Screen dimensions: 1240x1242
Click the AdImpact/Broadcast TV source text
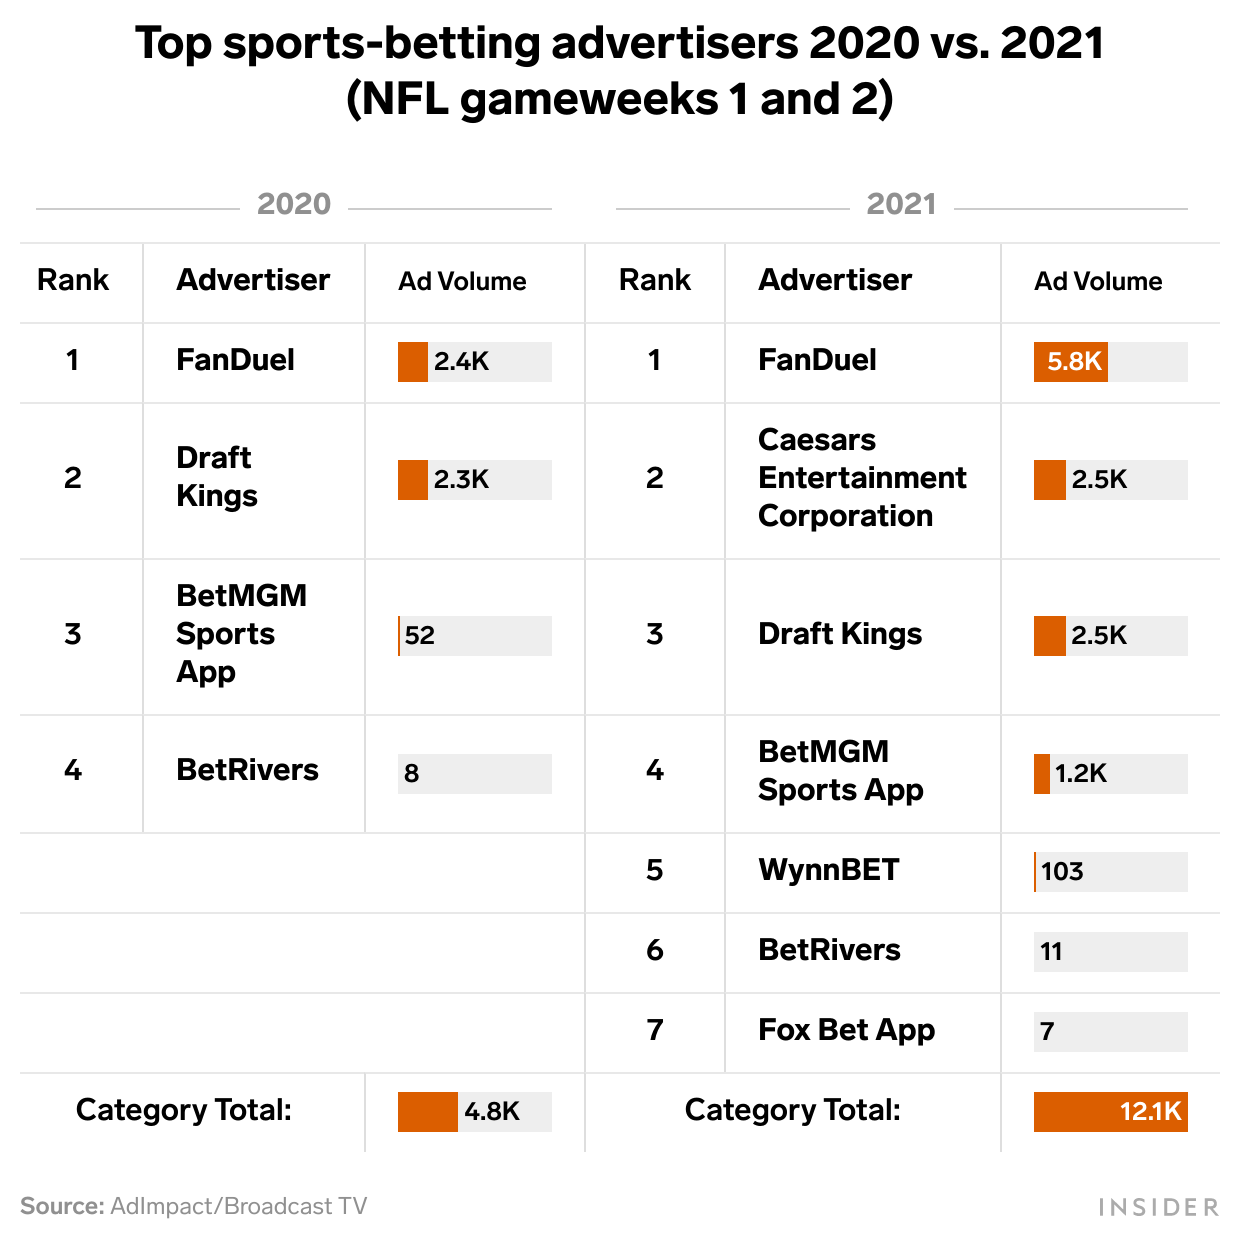pyautogui.click(x=239, y=1206)
